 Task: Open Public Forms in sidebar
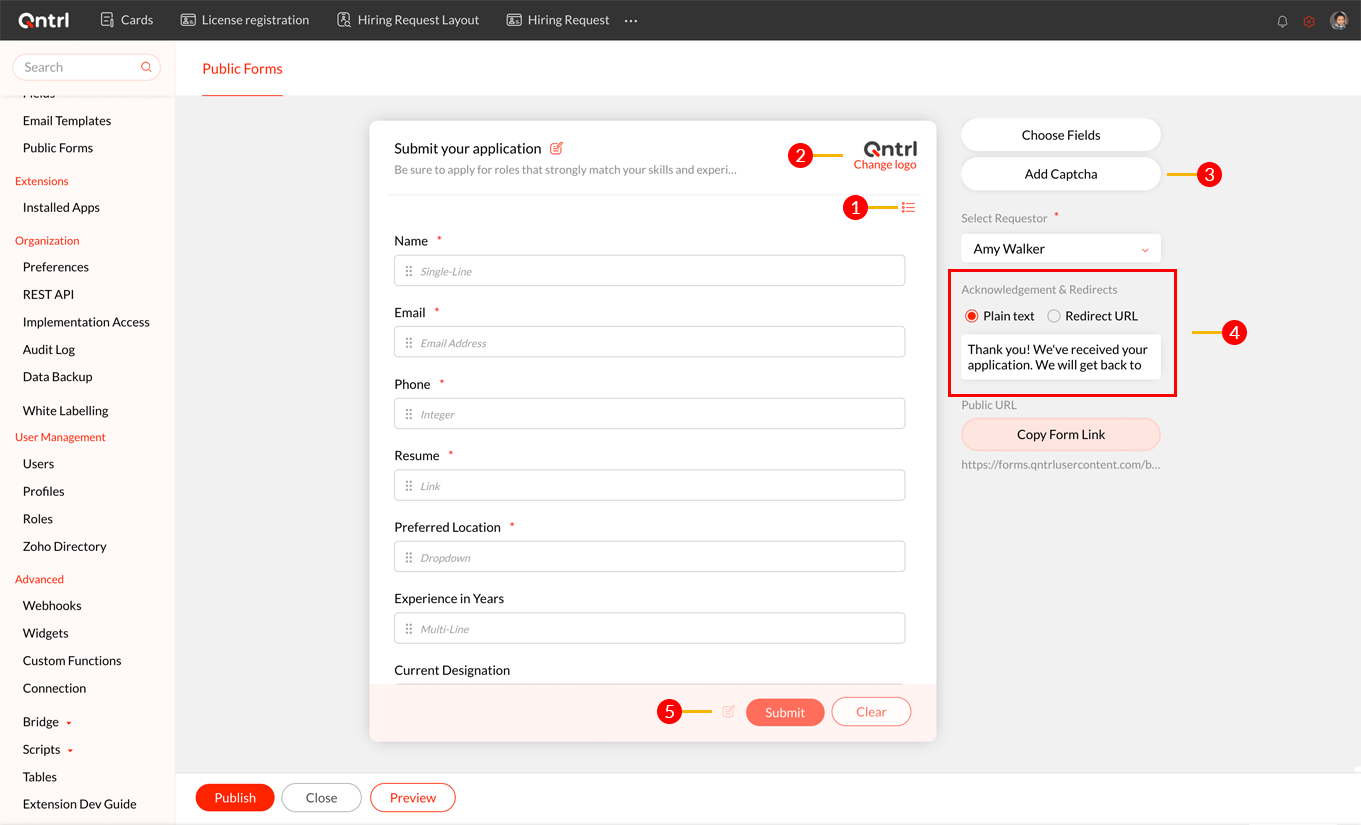58,148
